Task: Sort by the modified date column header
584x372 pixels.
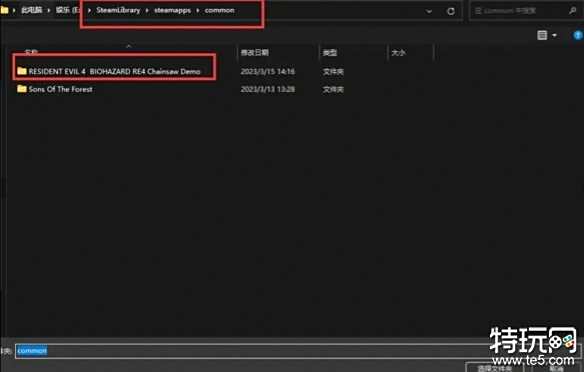Action: pyautogui.click(x=255, y=53)
